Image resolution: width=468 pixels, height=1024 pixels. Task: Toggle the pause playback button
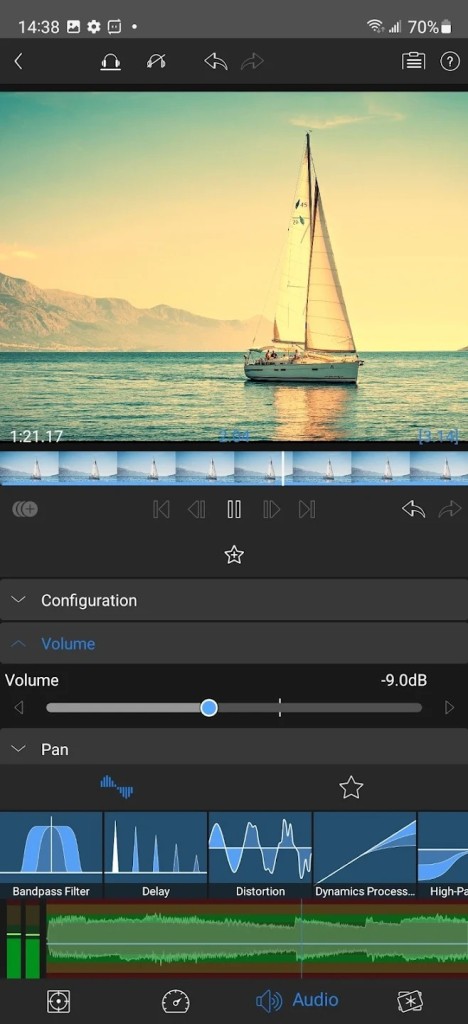click(234, 509)
